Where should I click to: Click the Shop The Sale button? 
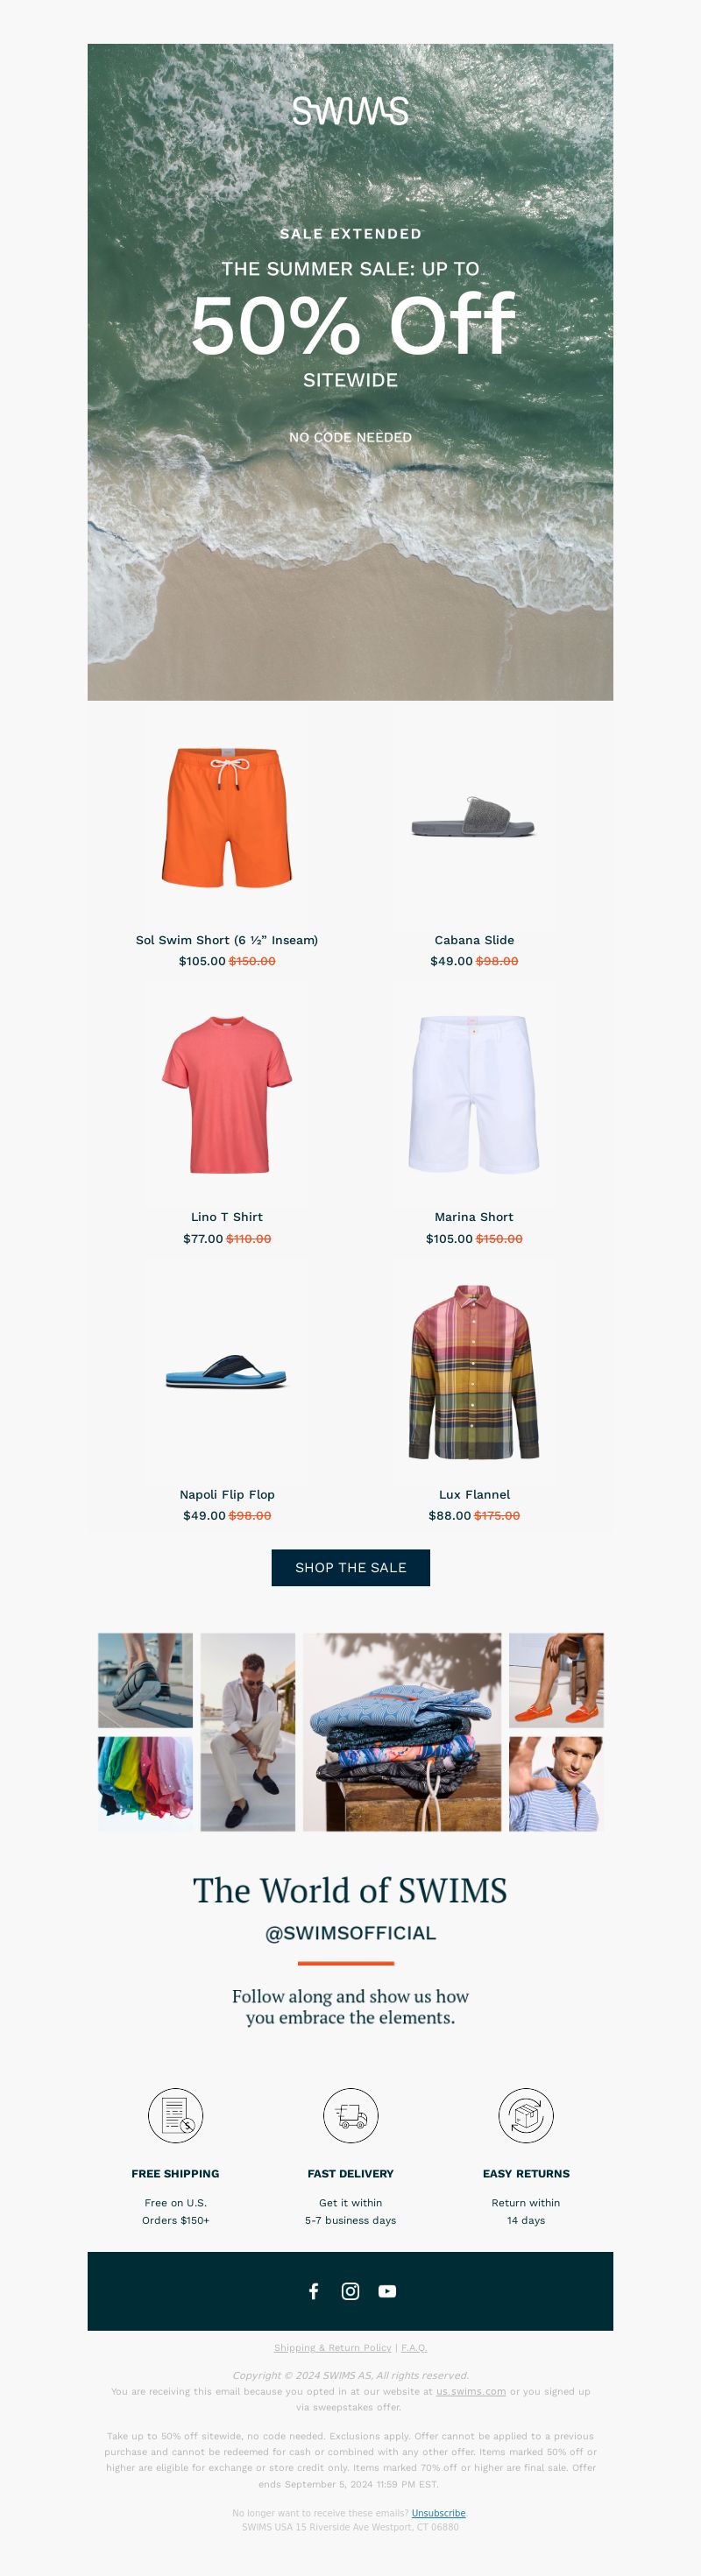(x=350, y=1567)
